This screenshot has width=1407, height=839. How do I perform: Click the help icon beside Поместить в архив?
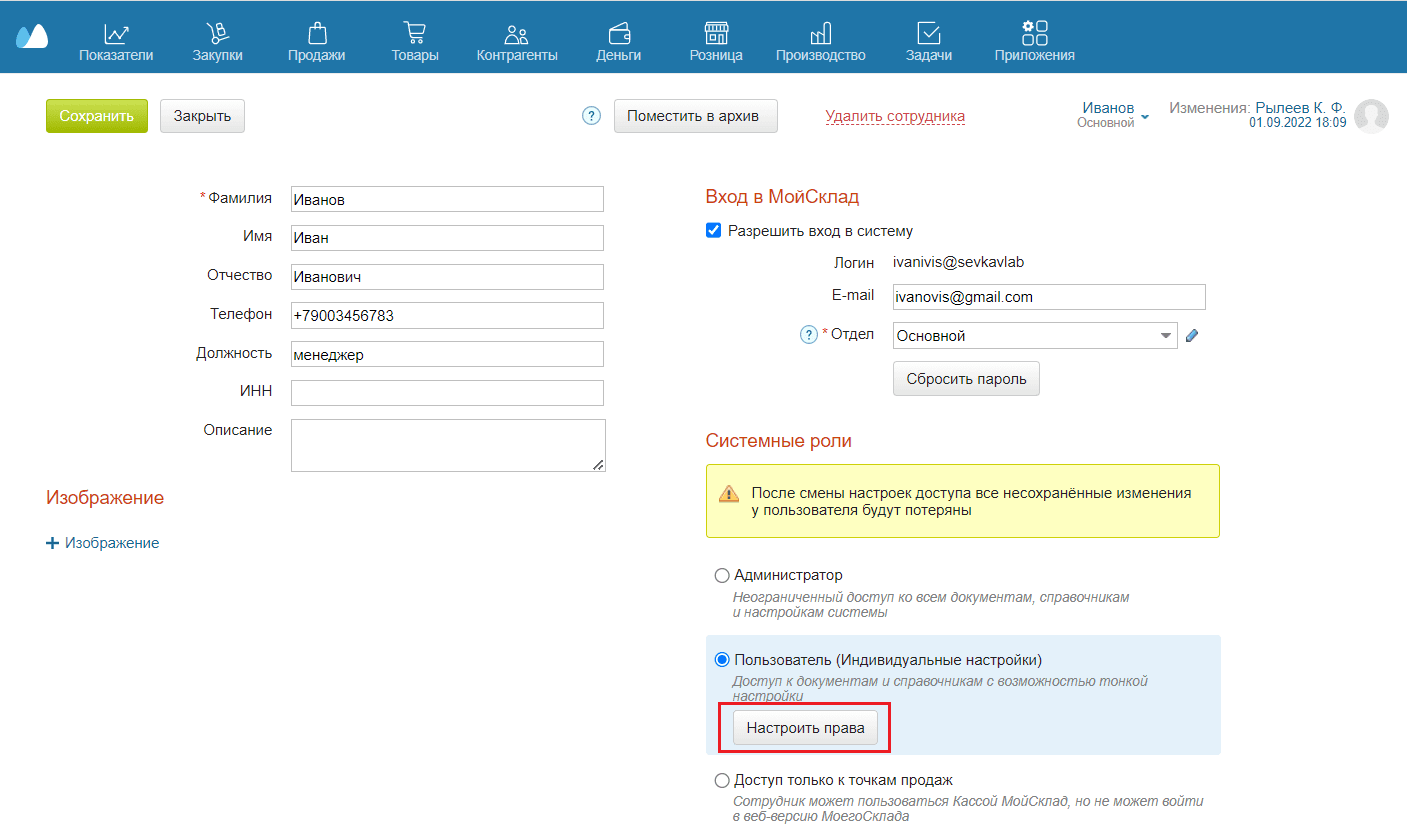(x=591, y=116)
